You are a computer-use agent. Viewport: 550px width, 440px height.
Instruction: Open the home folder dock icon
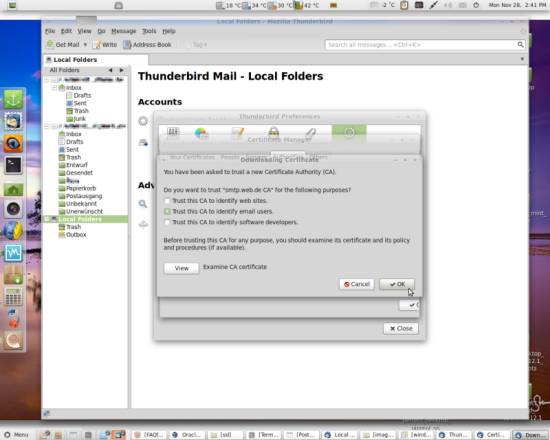[13, 190]
